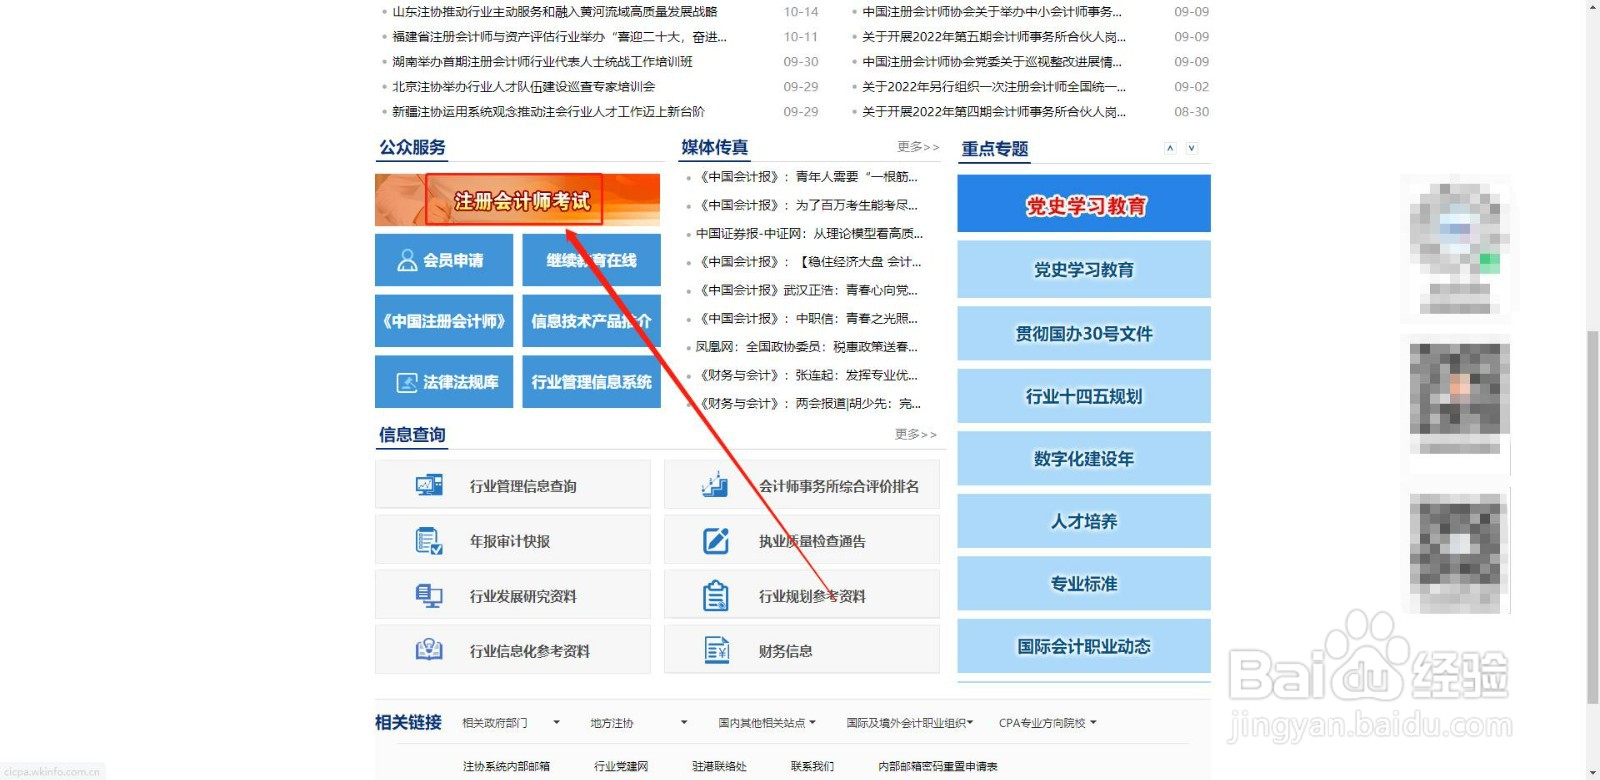Open 联系我们 footer link

point(812,766)
